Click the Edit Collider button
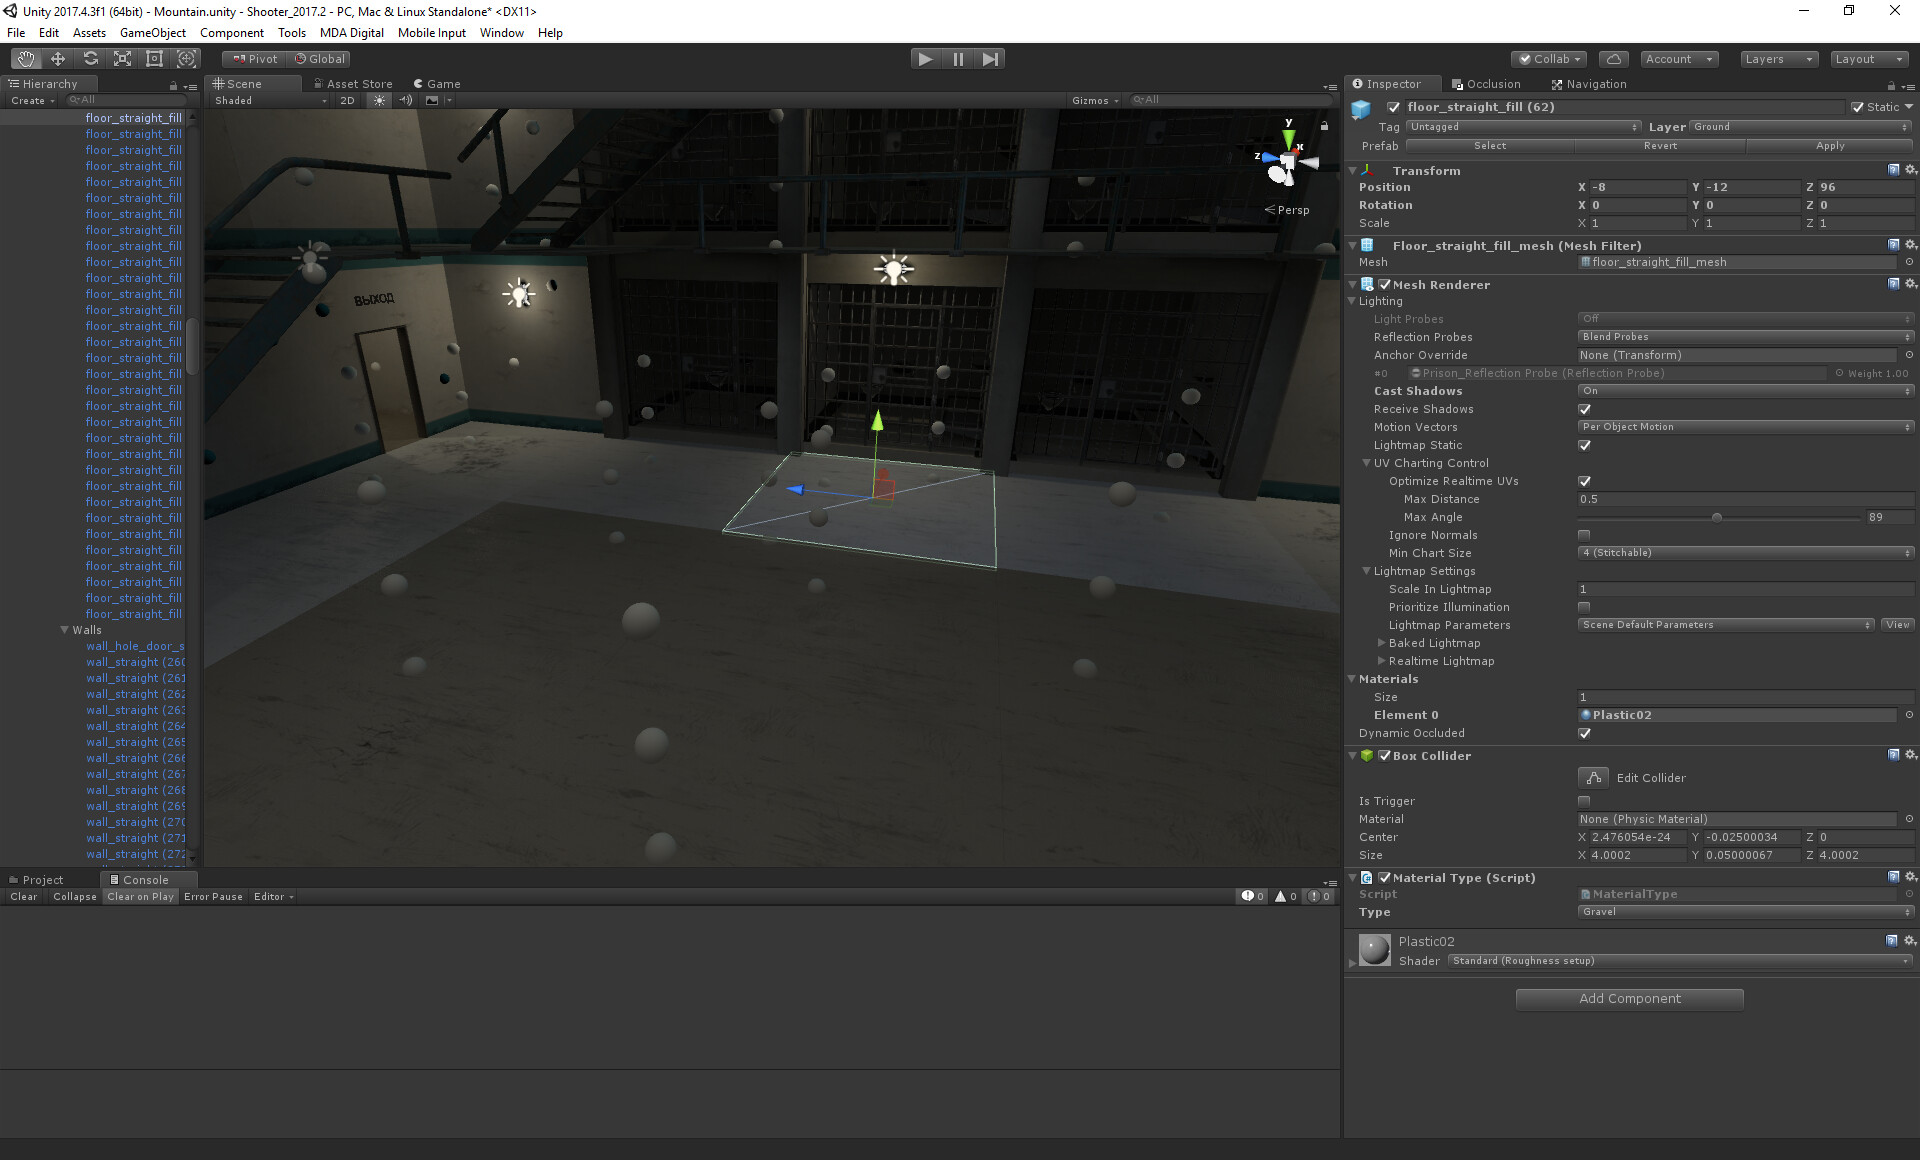This screenshot has width=1920, height=1160. (1593, 778)
